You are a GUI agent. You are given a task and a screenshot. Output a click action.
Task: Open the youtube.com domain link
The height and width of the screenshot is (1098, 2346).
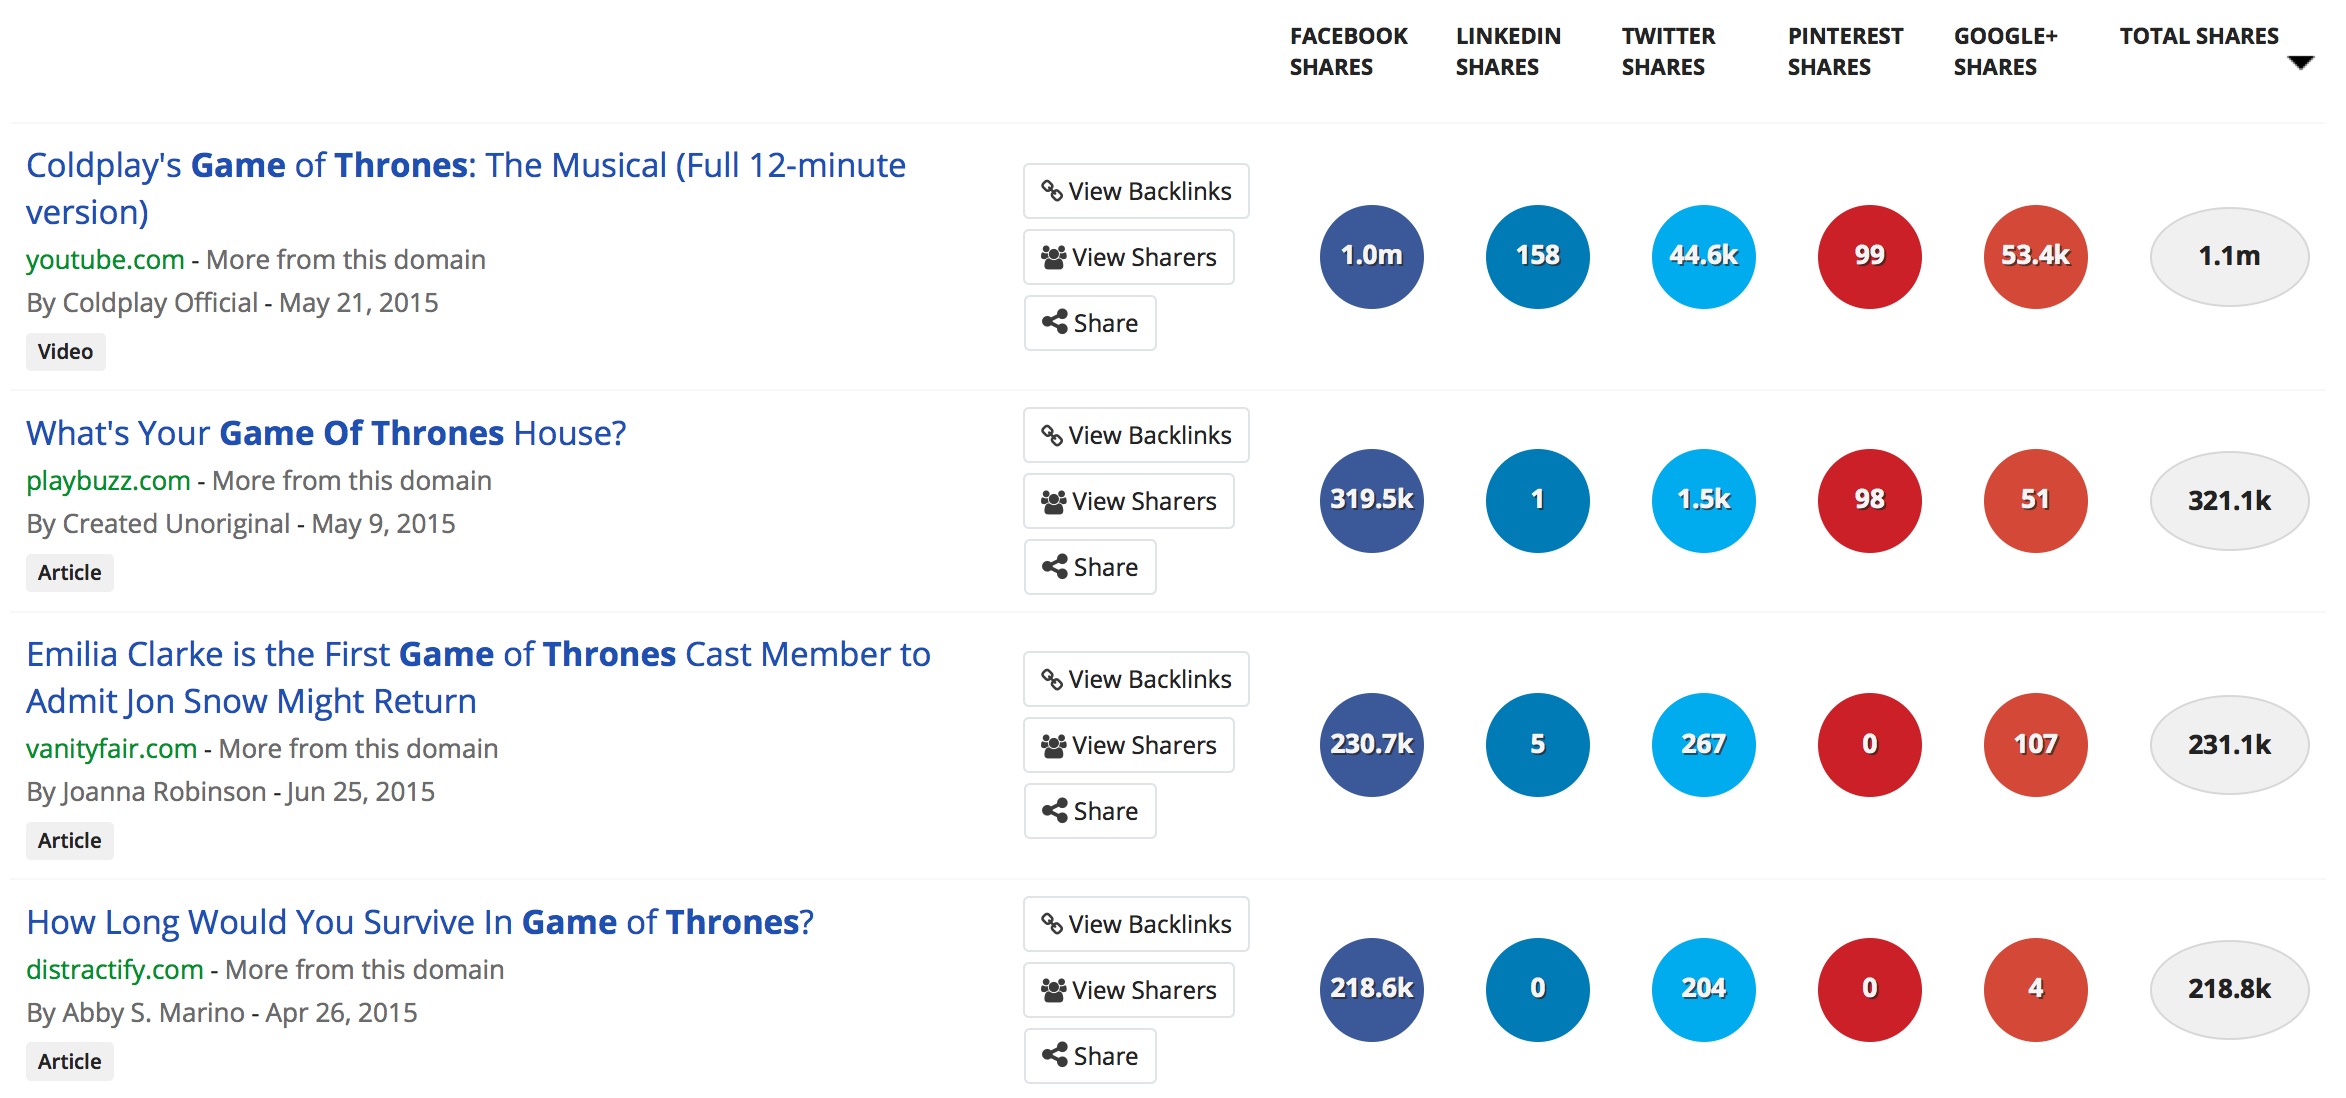click(x=105, y=260)
